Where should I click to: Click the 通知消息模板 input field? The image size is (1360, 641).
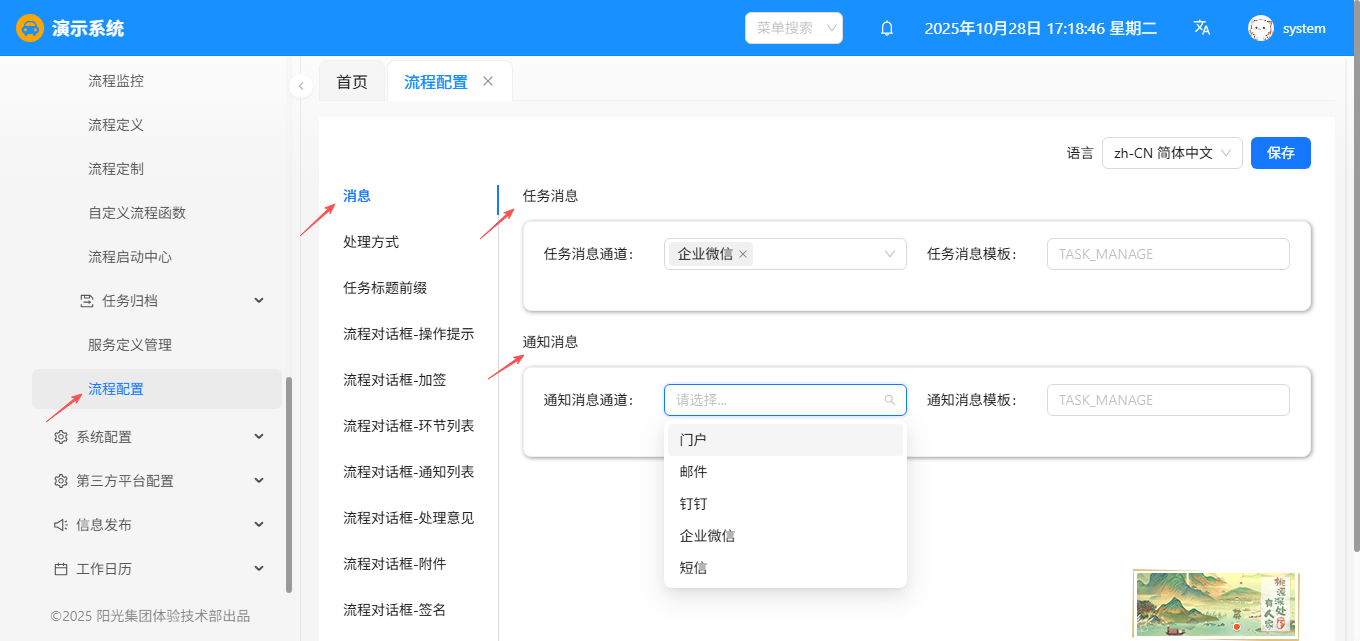pos(1167,400)
